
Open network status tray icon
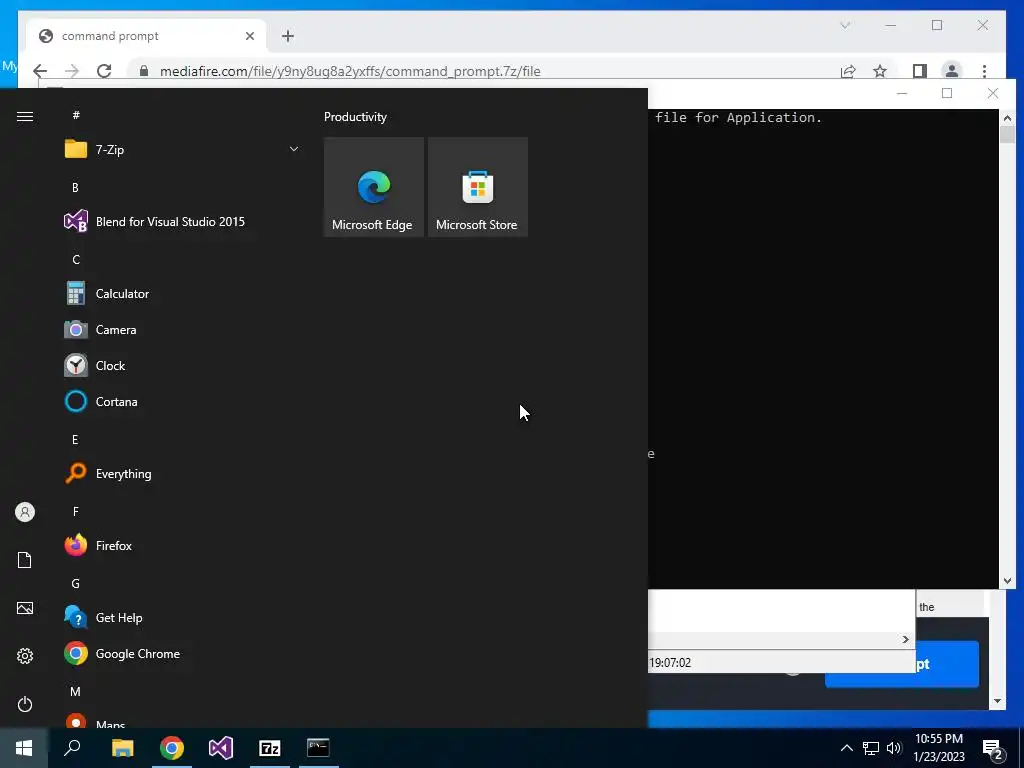point(871,748)
